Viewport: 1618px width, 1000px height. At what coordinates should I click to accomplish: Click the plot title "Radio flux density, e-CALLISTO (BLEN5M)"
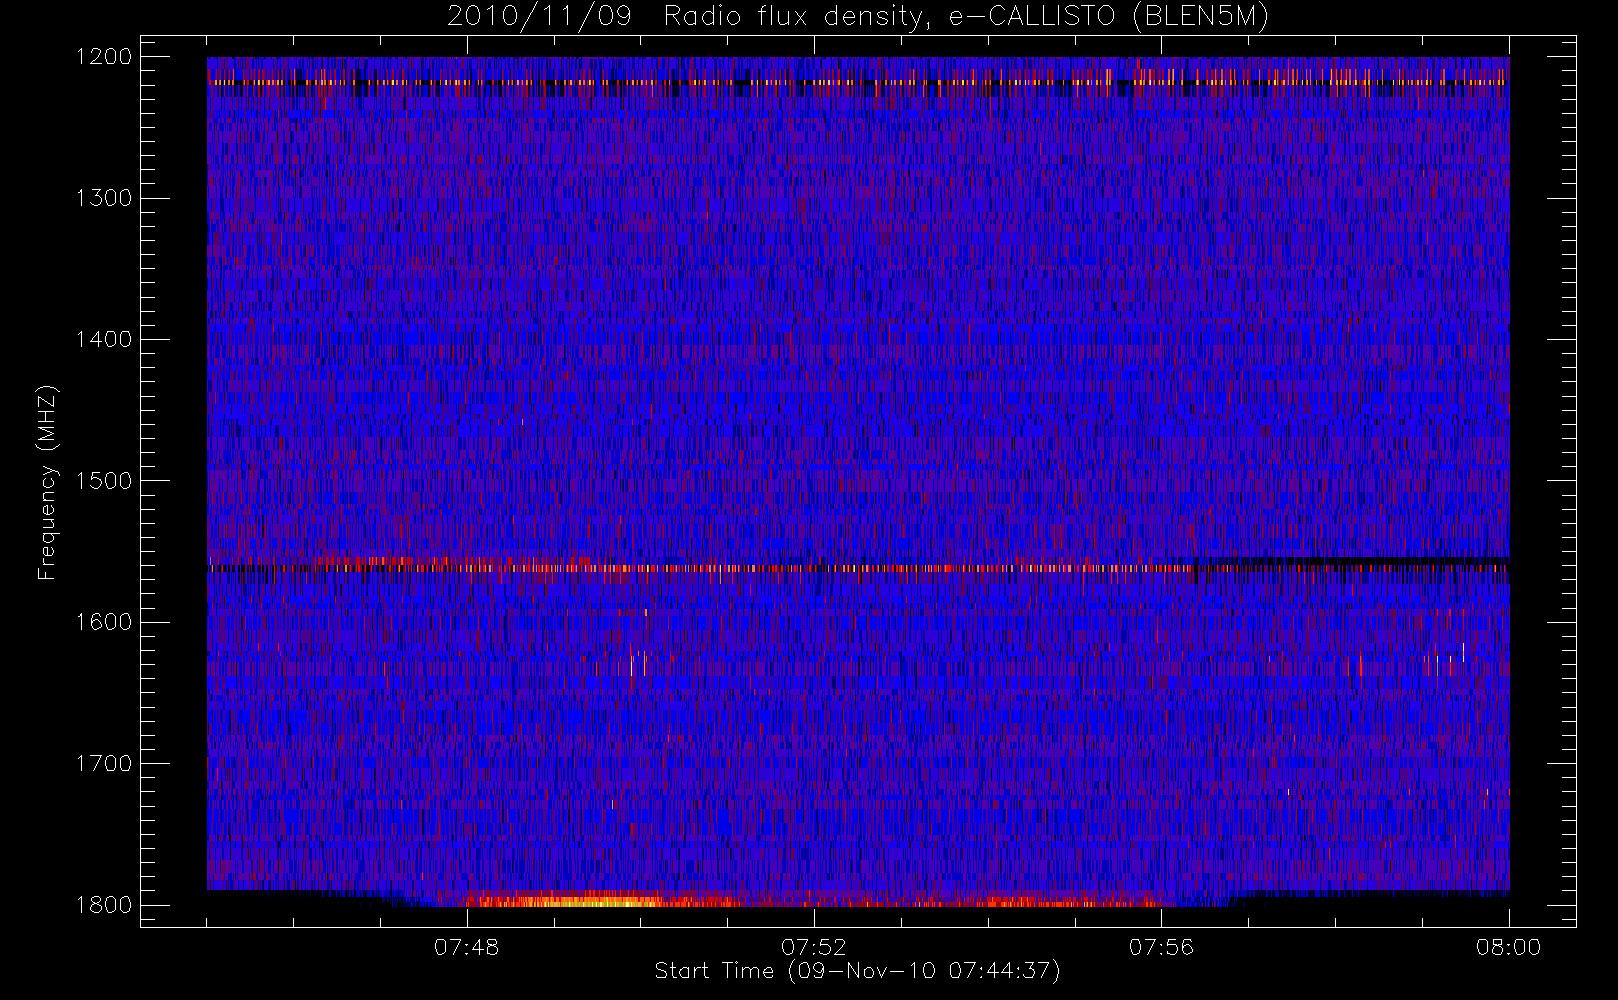[966, 17]
